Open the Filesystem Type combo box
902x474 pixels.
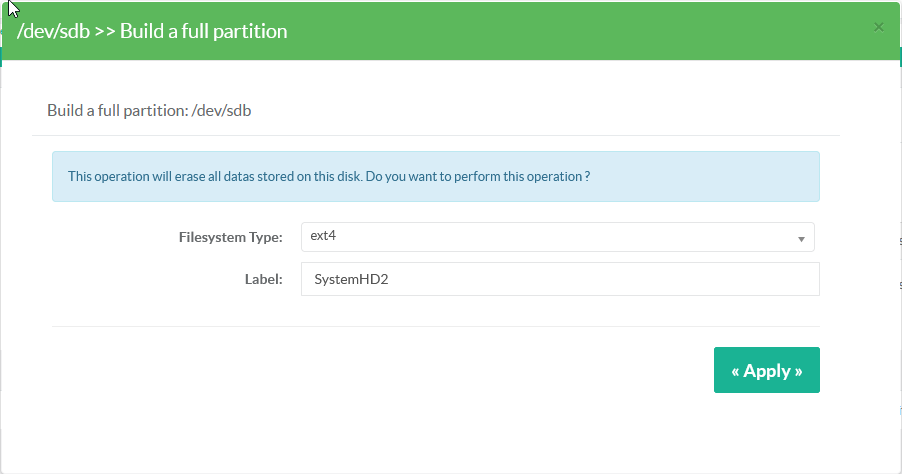point(557,237)
